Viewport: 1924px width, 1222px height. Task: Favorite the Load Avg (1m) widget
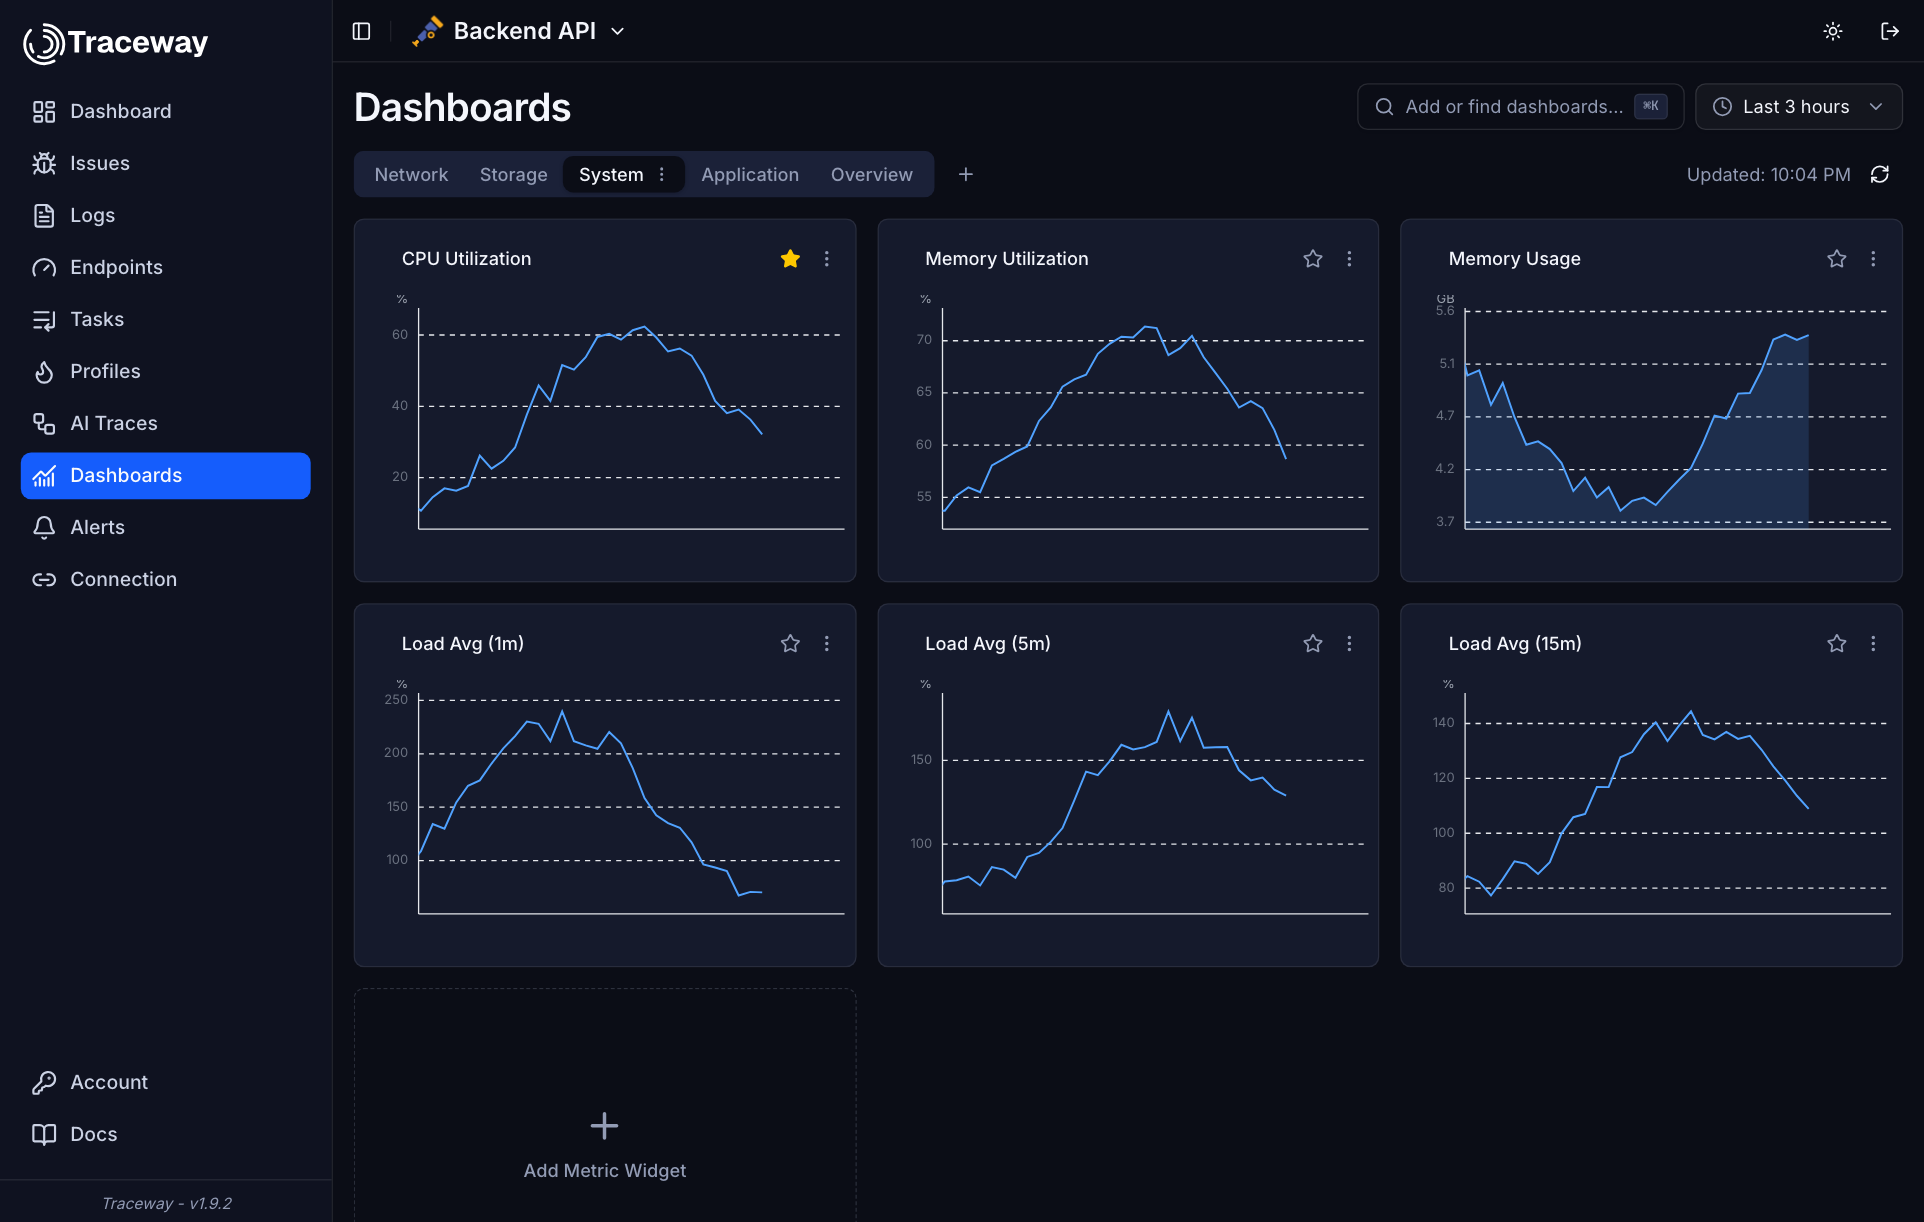tap(790, 644)
